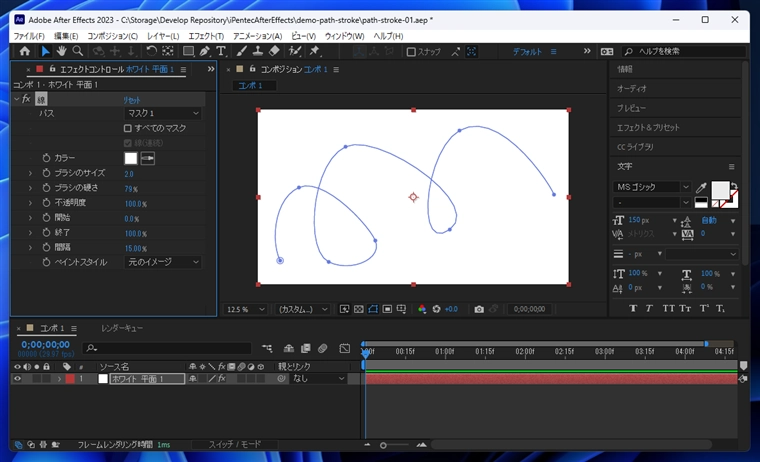This screenshot has height=462, width=760.
Task: Hide the ホワイト 平面 1 layer eye
Action: coord(17,379)
